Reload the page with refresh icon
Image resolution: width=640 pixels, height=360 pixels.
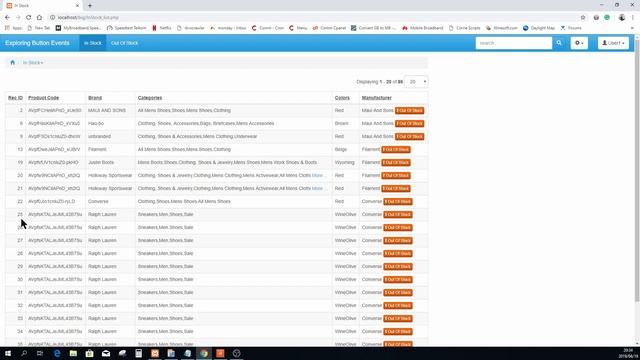[29, 18]
